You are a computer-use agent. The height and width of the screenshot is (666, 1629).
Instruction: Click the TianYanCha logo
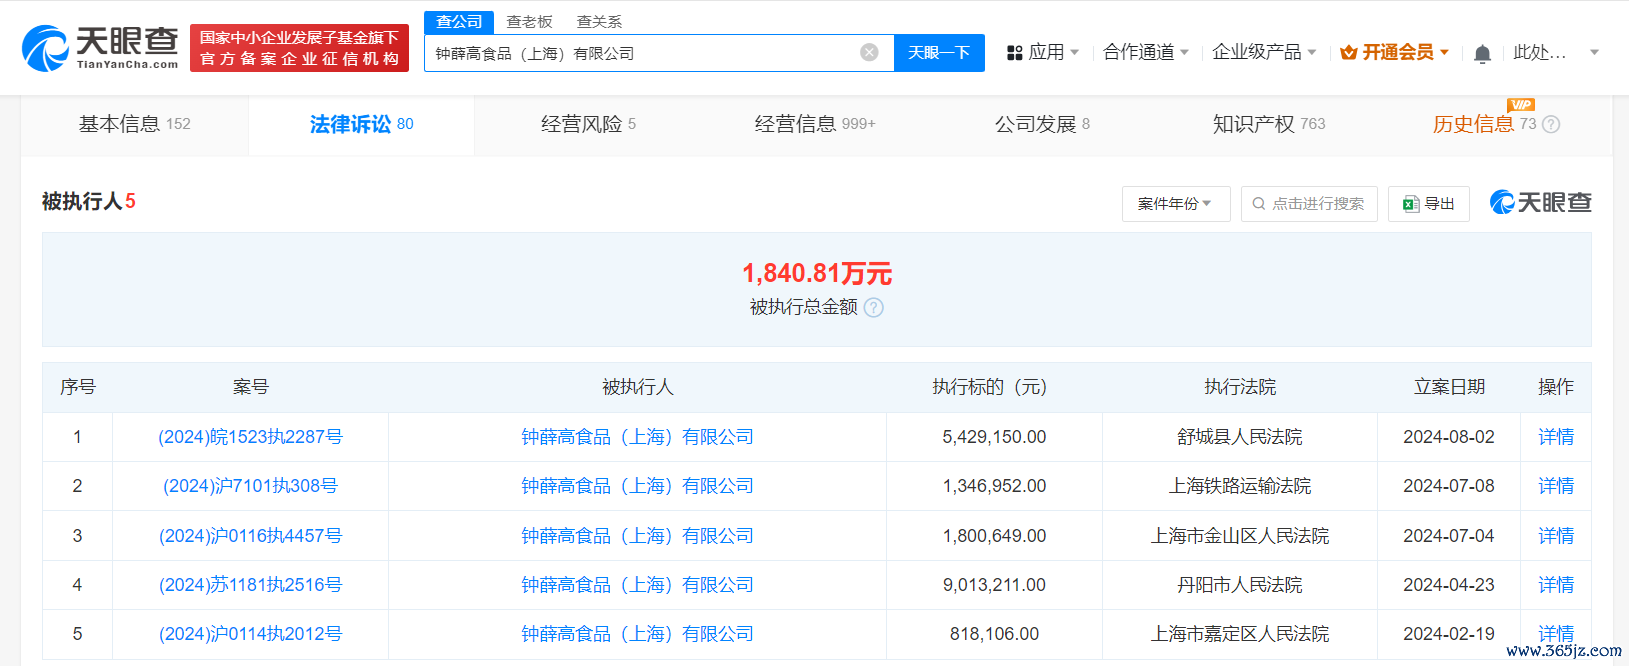click(x=100, y=48)
